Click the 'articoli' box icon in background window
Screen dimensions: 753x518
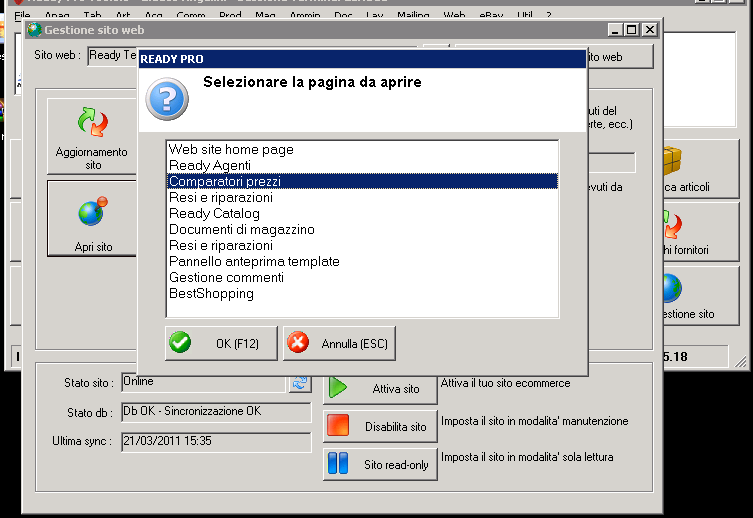[673, 161]
